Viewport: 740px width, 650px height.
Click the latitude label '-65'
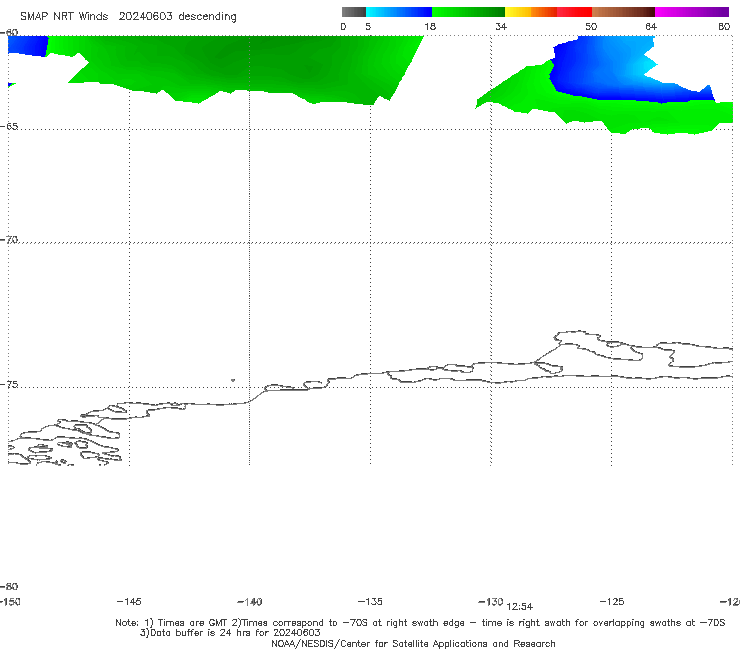9,127
